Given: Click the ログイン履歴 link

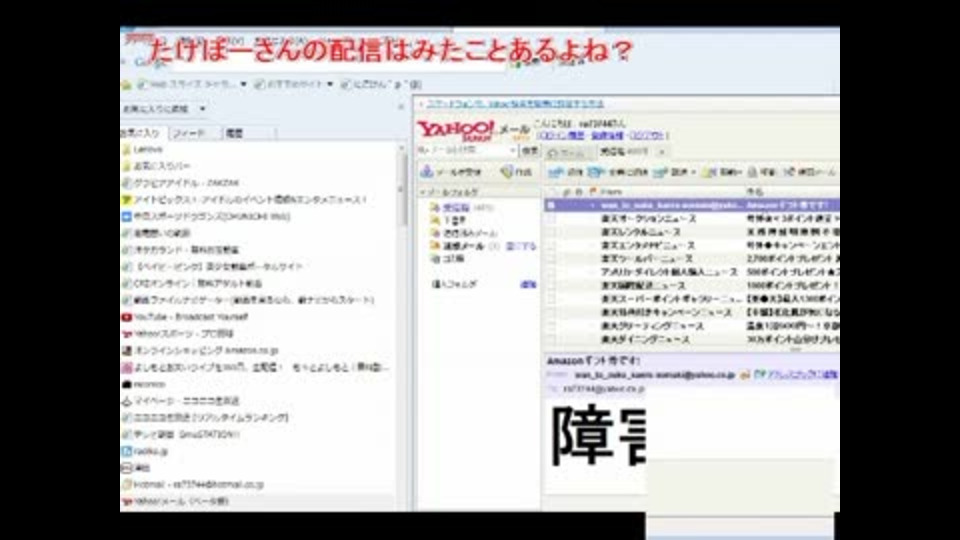Looking at the screenshot, I should 561,135.
